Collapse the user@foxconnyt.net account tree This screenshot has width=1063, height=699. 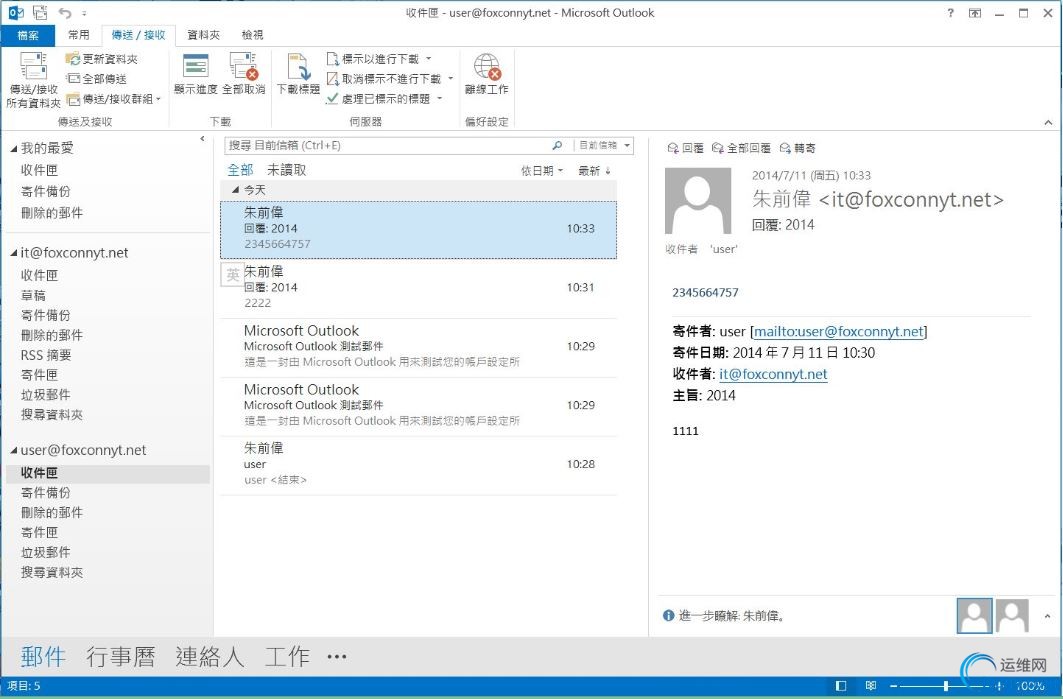tap(14, 450)
